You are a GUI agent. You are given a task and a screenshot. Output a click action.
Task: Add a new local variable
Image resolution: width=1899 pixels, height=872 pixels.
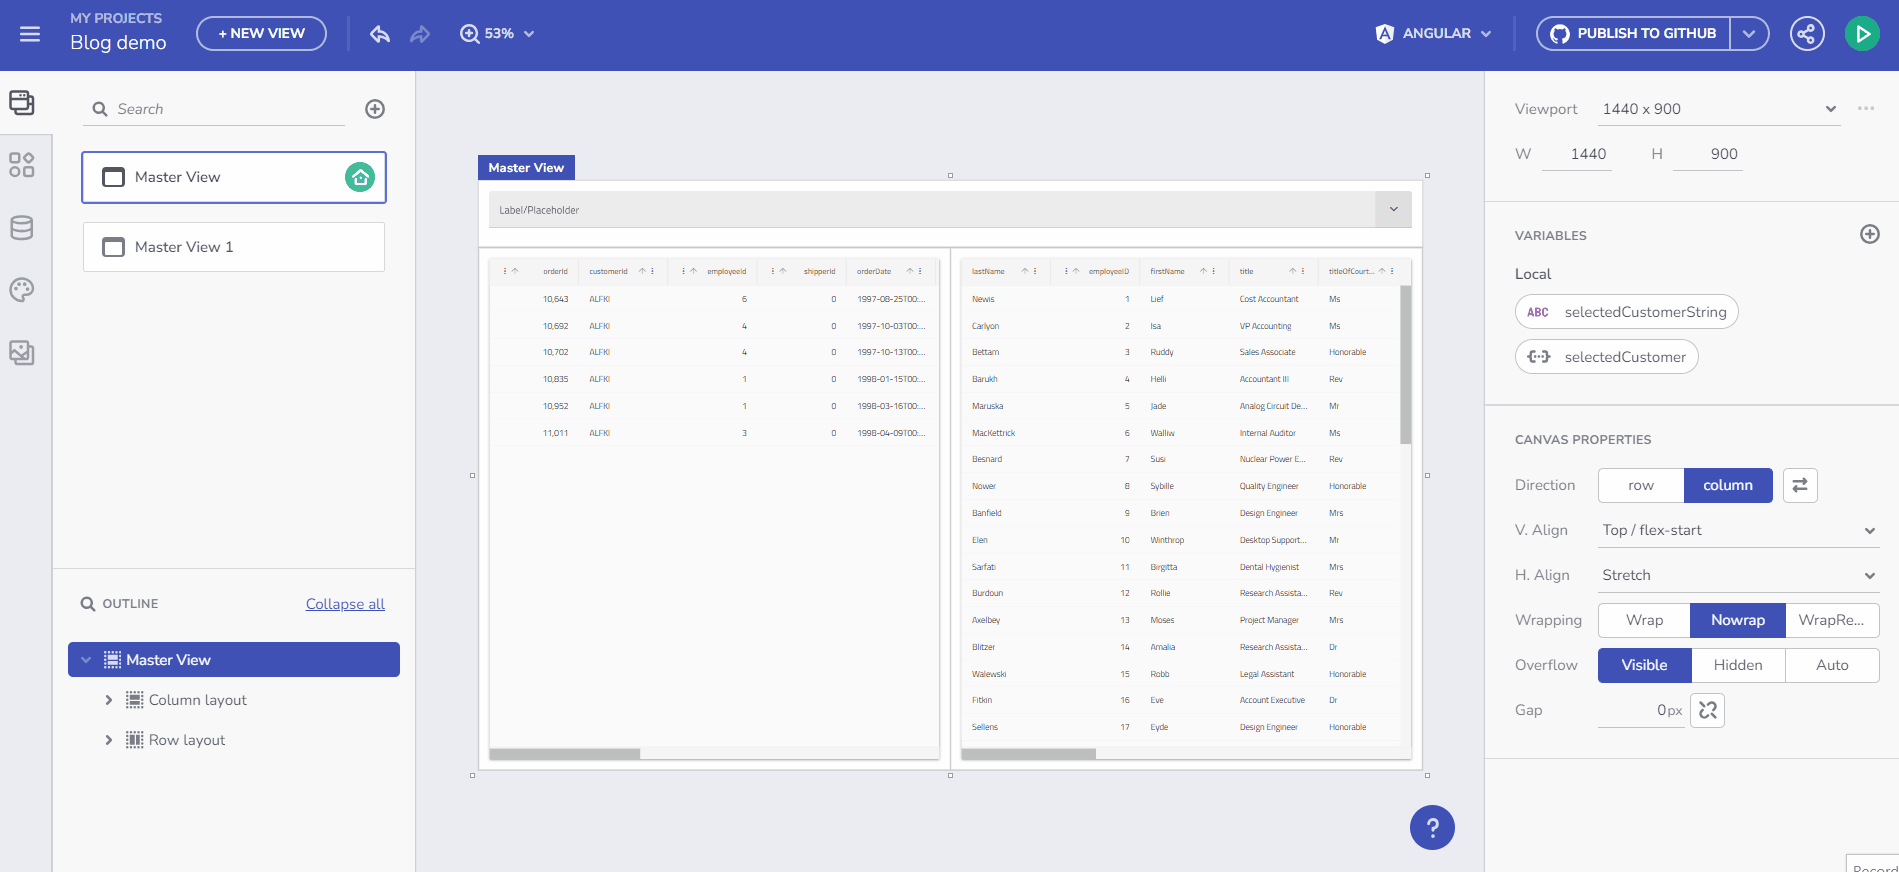[1869, 234]
